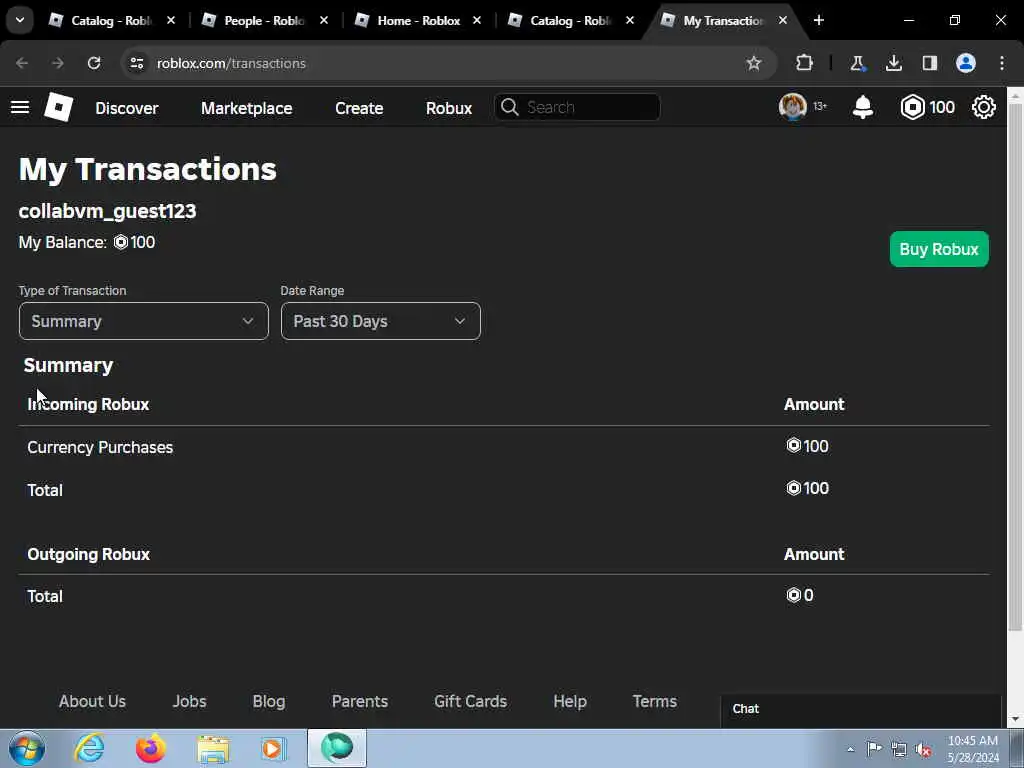The width and height of the screenshot is (1024, 768).
Task: Go back to the previous page
Action: pyautogui.click(x=22, y=63)
